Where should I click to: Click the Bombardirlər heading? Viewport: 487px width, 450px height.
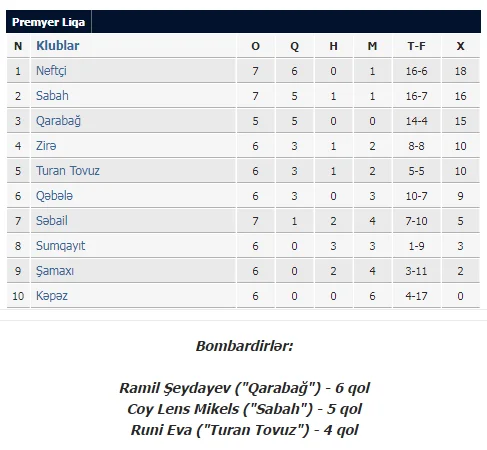(244, 346)
